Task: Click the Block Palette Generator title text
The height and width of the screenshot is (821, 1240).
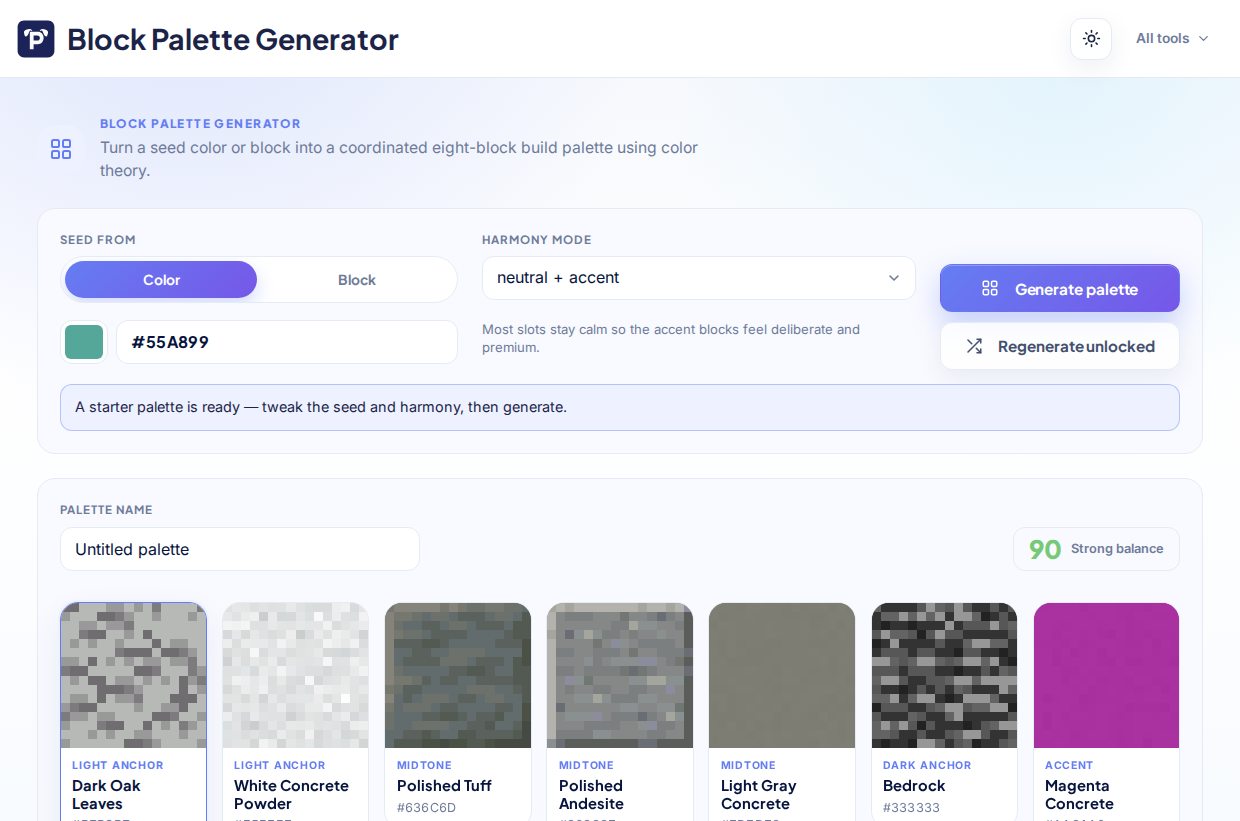Action: [x=233, y=39]
